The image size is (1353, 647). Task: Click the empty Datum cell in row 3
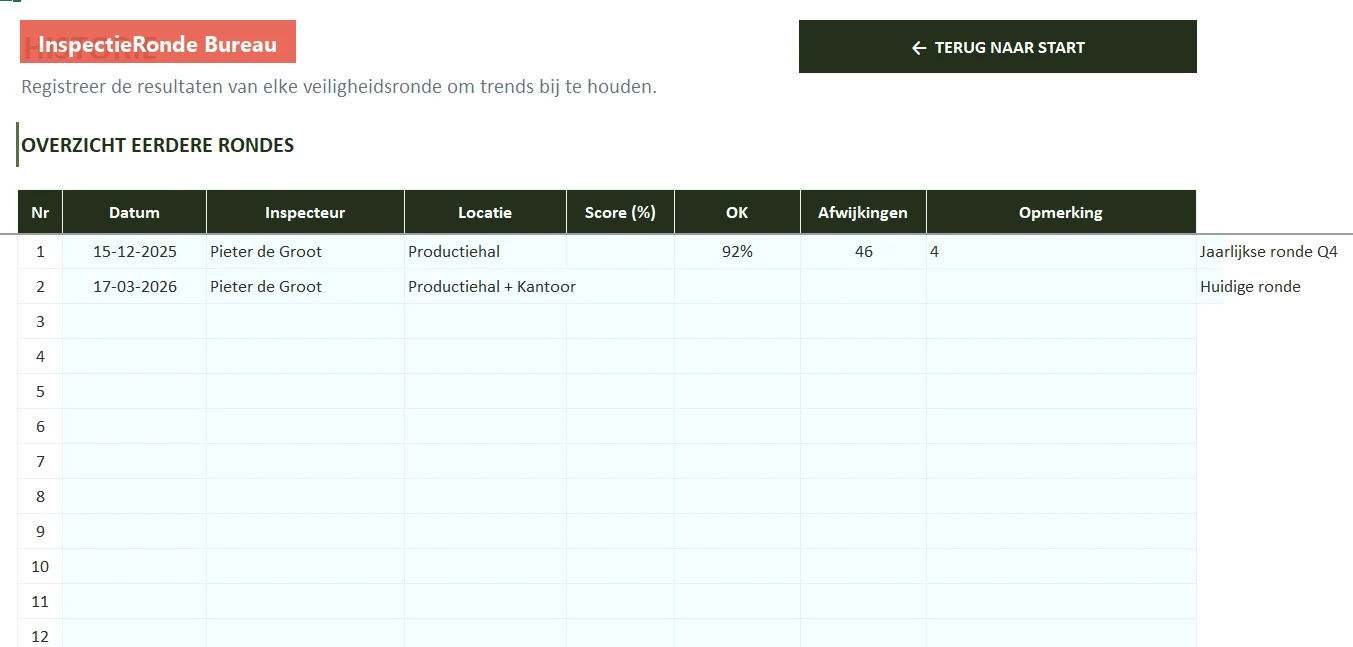(134, 322)
